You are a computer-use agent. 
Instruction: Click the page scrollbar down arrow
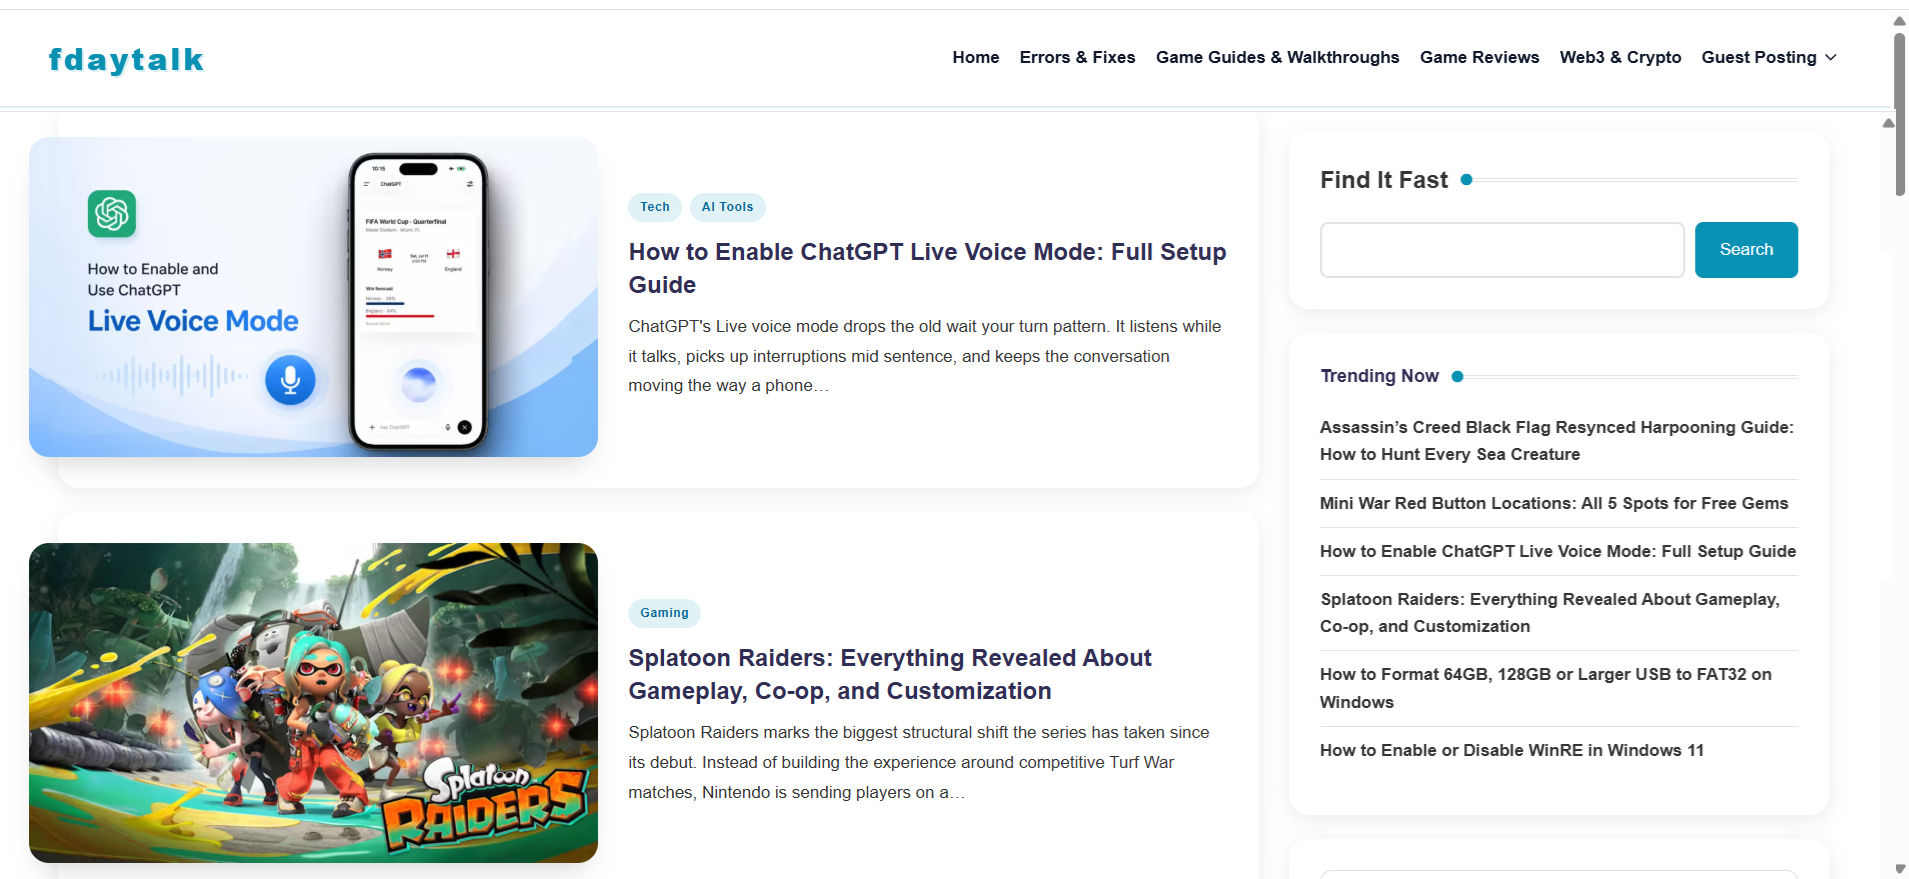[x=1899, y=869]
